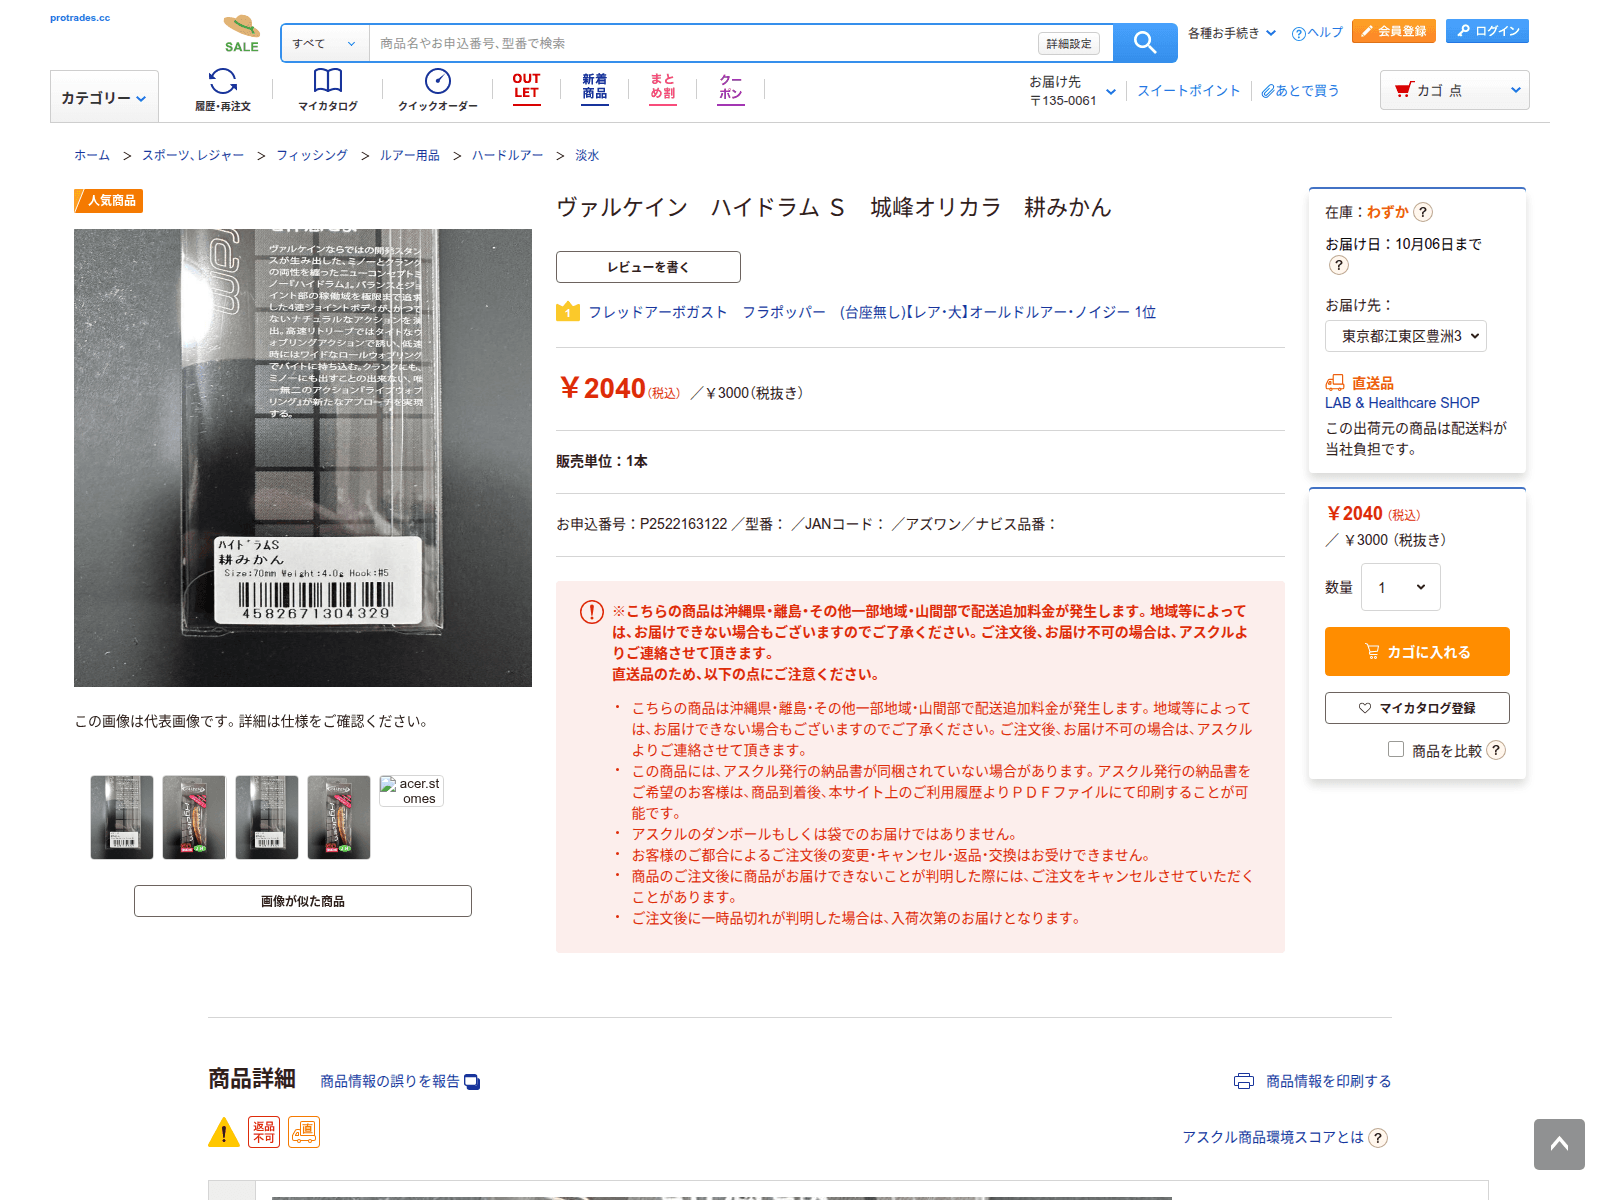This screenshot has height=1200, width=1600.
Task: Click the 商品情報を印刷する printer icon
Action: [x=1244, y=1081]
